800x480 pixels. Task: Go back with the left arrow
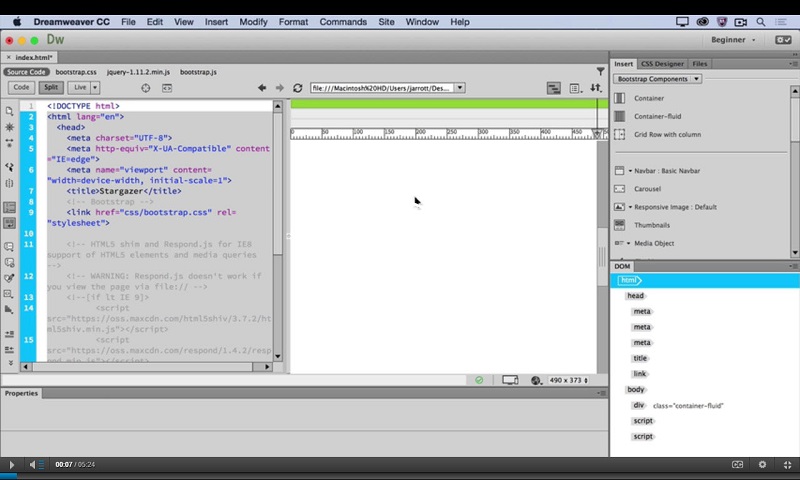tap(262, 88)
